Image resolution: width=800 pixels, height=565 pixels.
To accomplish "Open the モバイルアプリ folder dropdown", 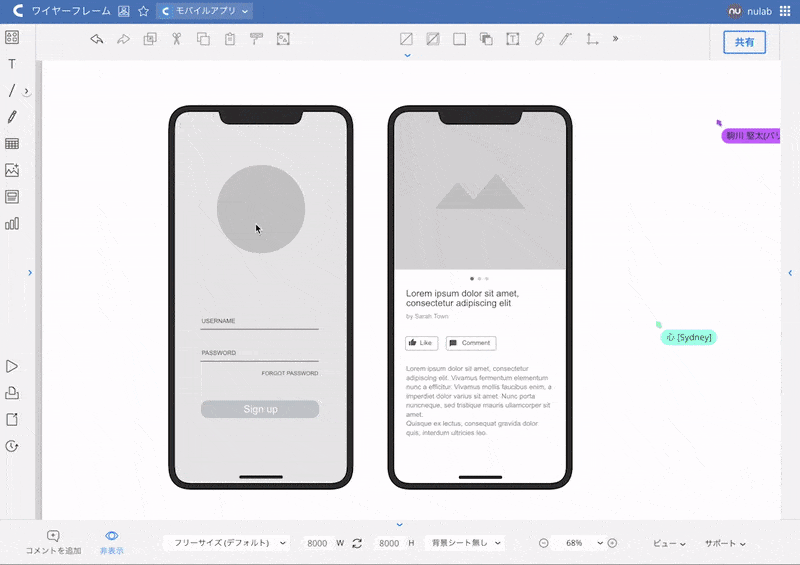I will coord(205,11).
